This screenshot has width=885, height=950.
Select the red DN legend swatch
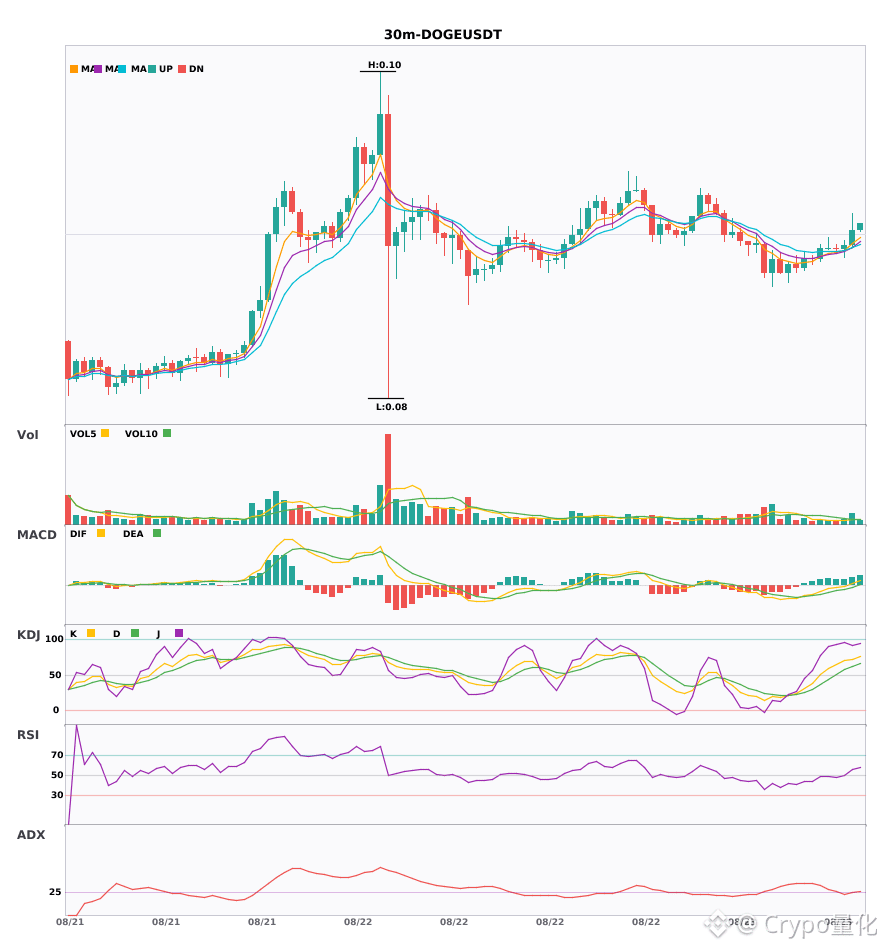(x=182, y=69)
